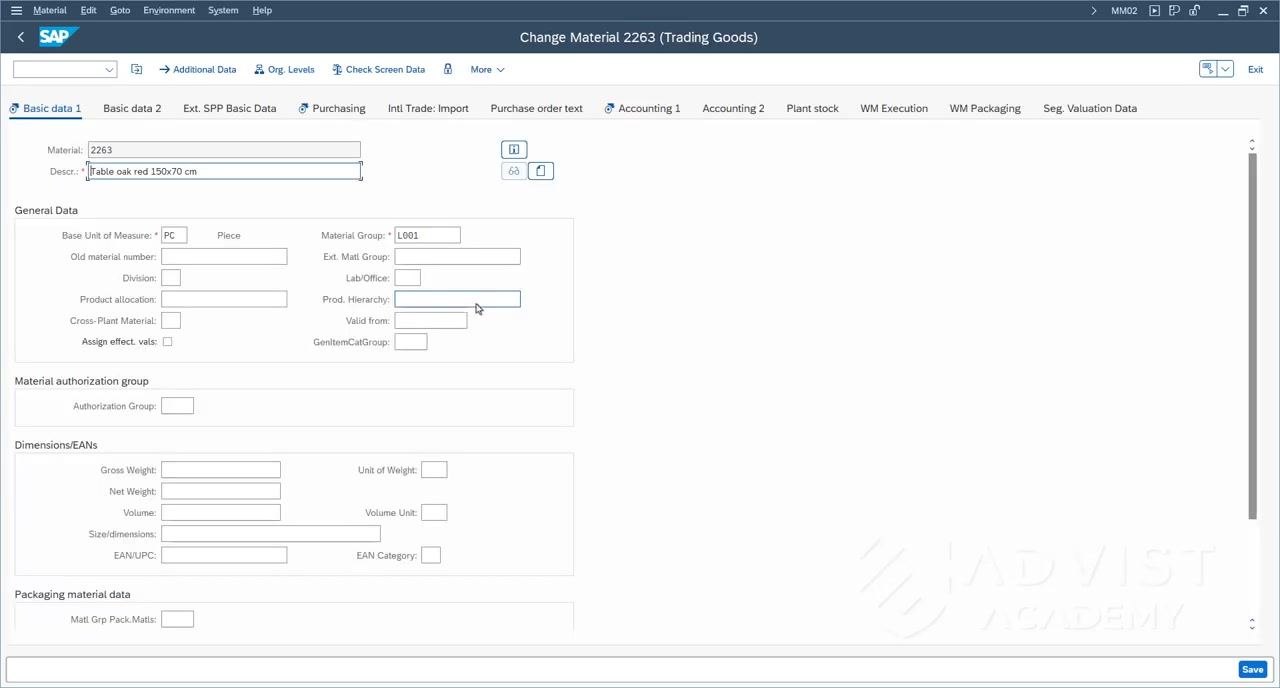
Task: Click the document icon beside the description field
Action: 540,171
